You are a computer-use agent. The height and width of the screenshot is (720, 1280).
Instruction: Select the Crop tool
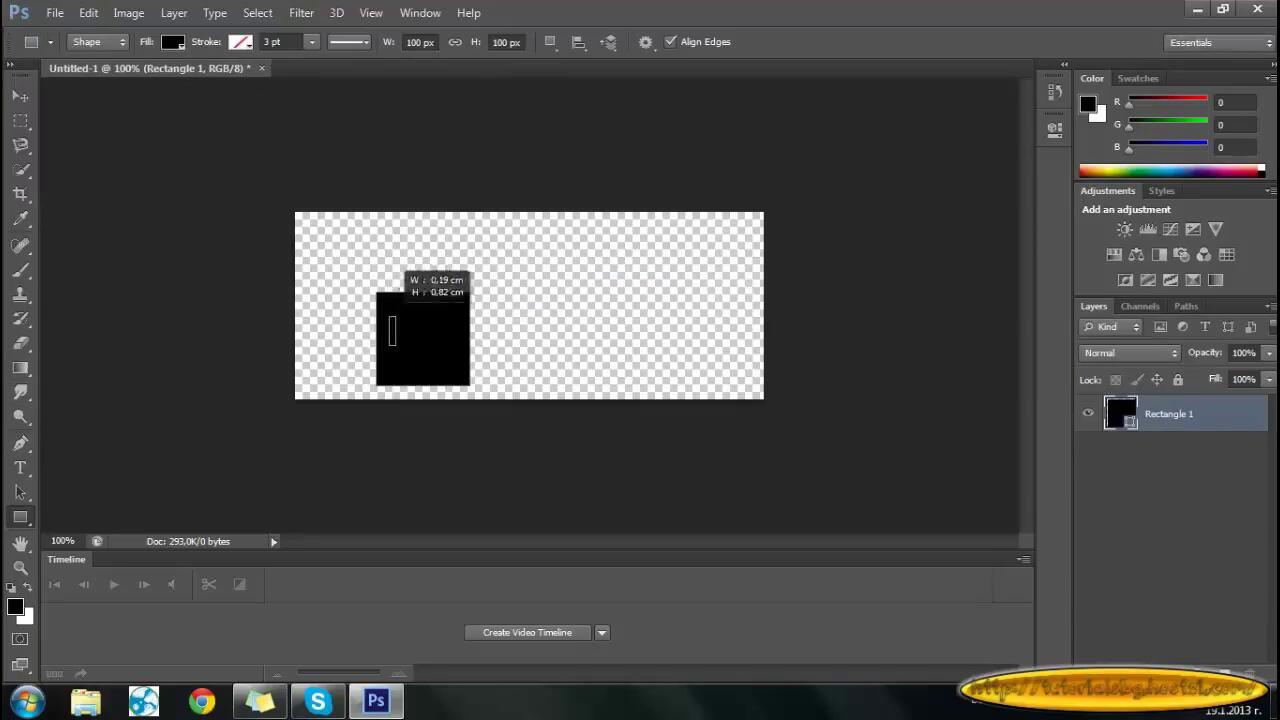[x=20, y=194]
